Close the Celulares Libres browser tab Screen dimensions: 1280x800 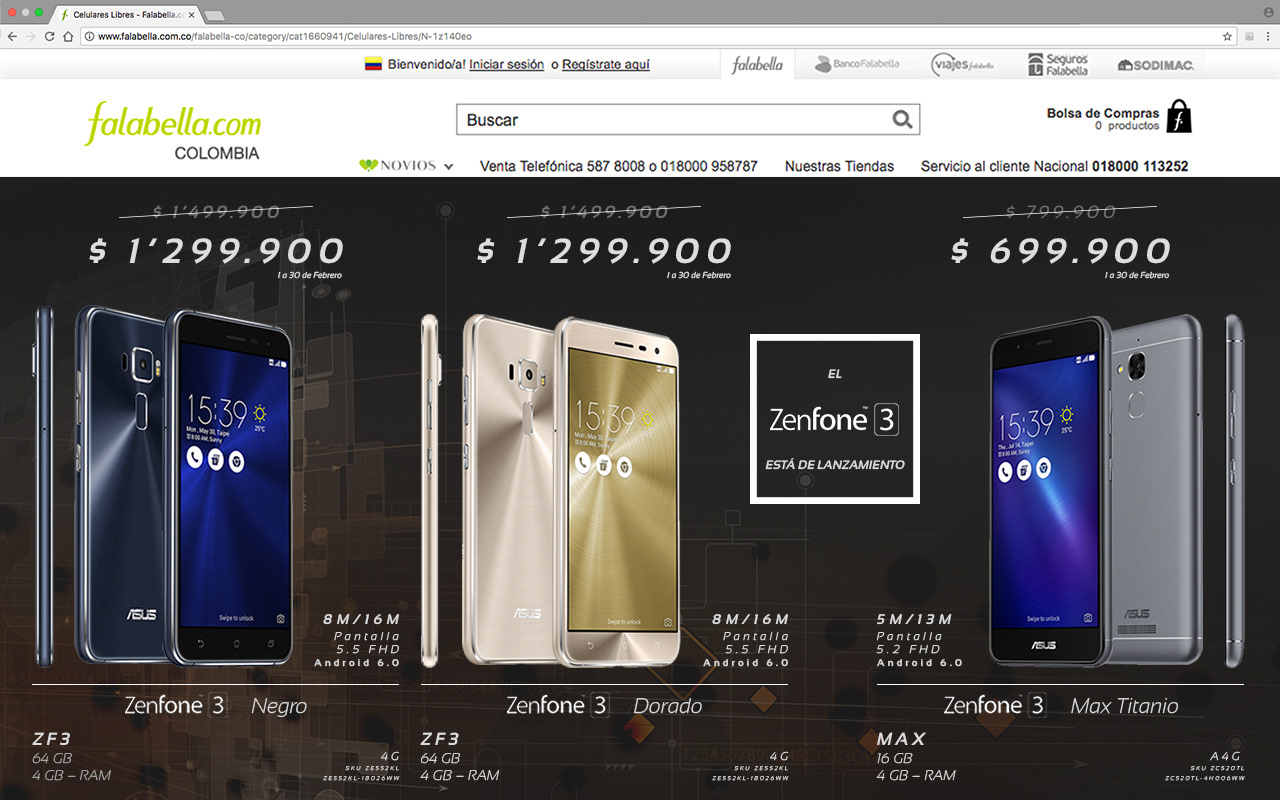(x=191, y=15)
